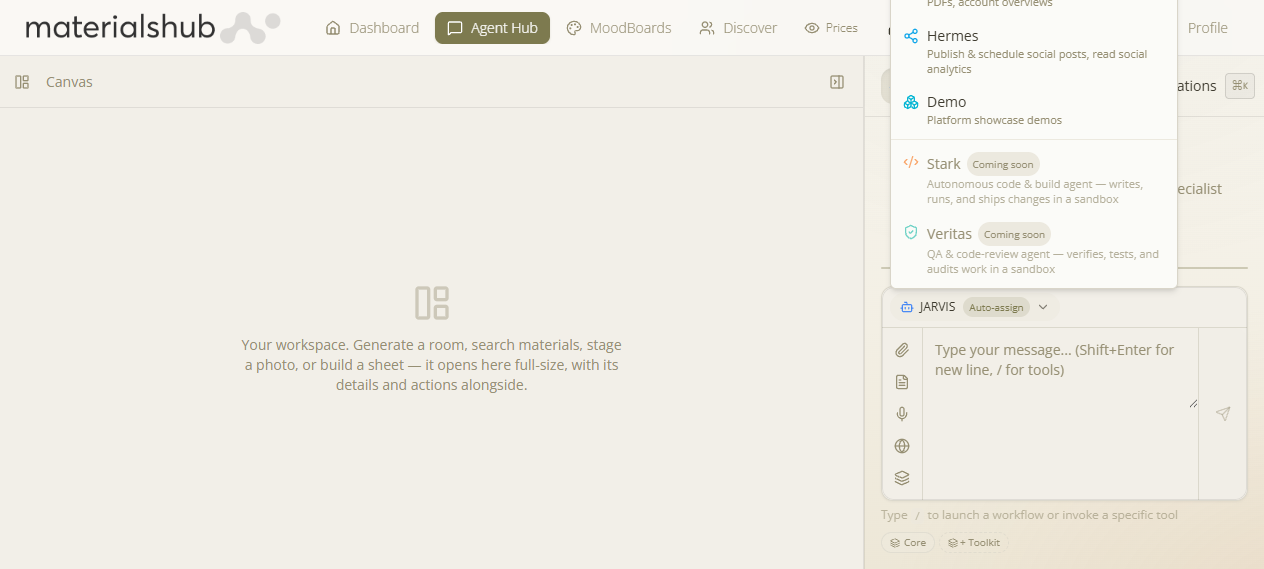This screenshot has height=569, width=1264.
Task: Send the message with paper plane icon
Action: point(1223,413)
